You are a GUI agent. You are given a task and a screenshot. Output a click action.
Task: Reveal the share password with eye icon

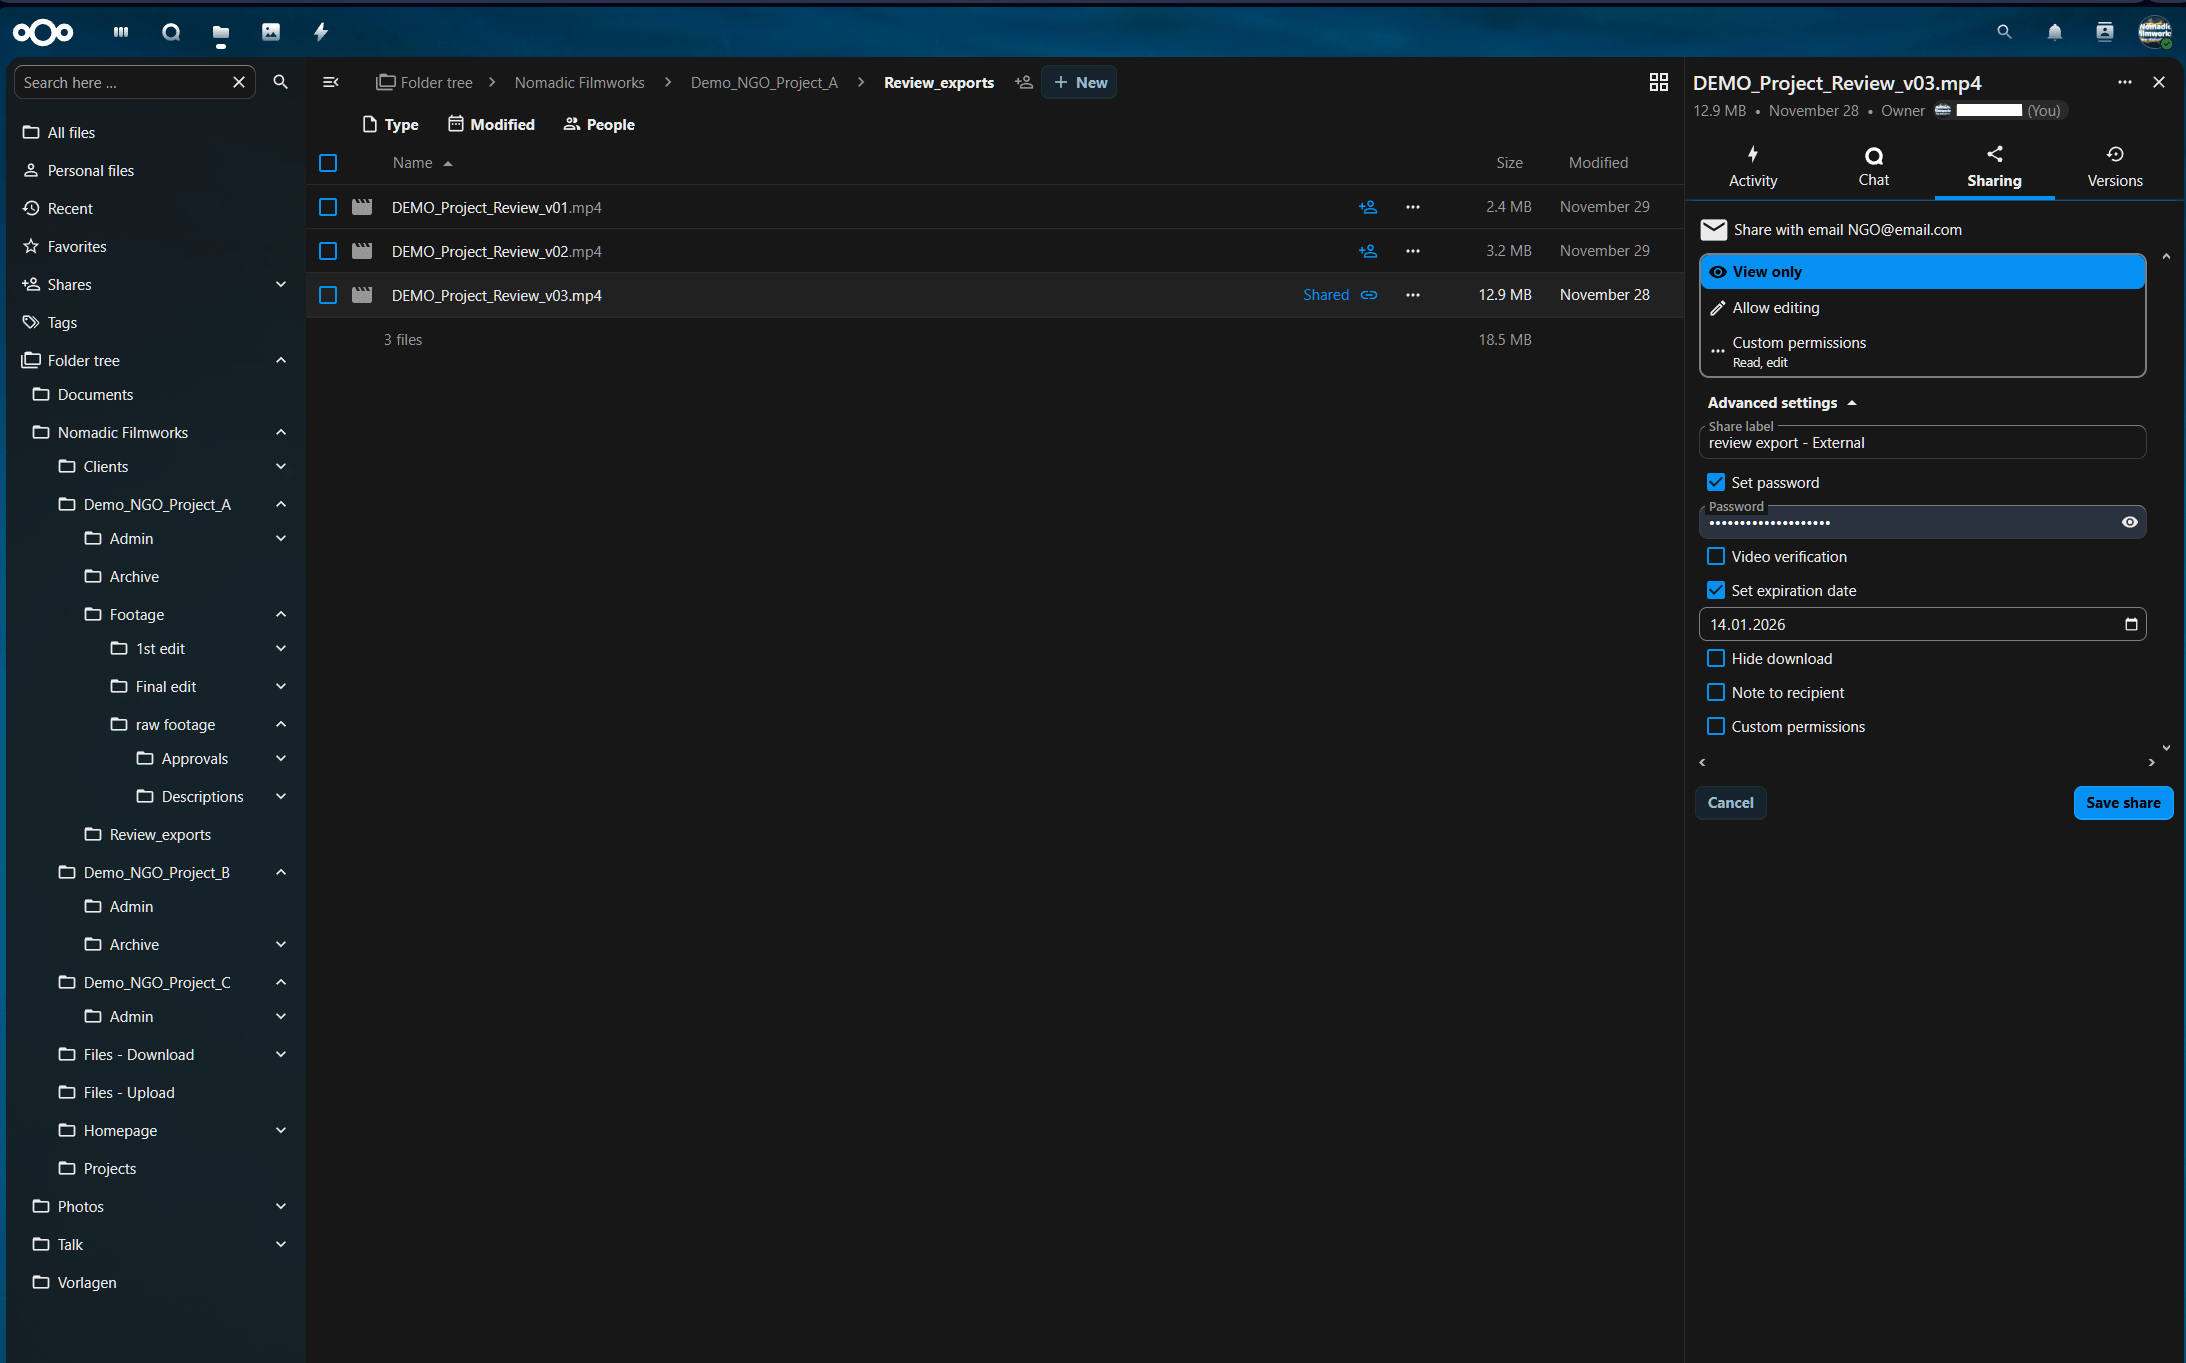click(x=2129, y=522)
